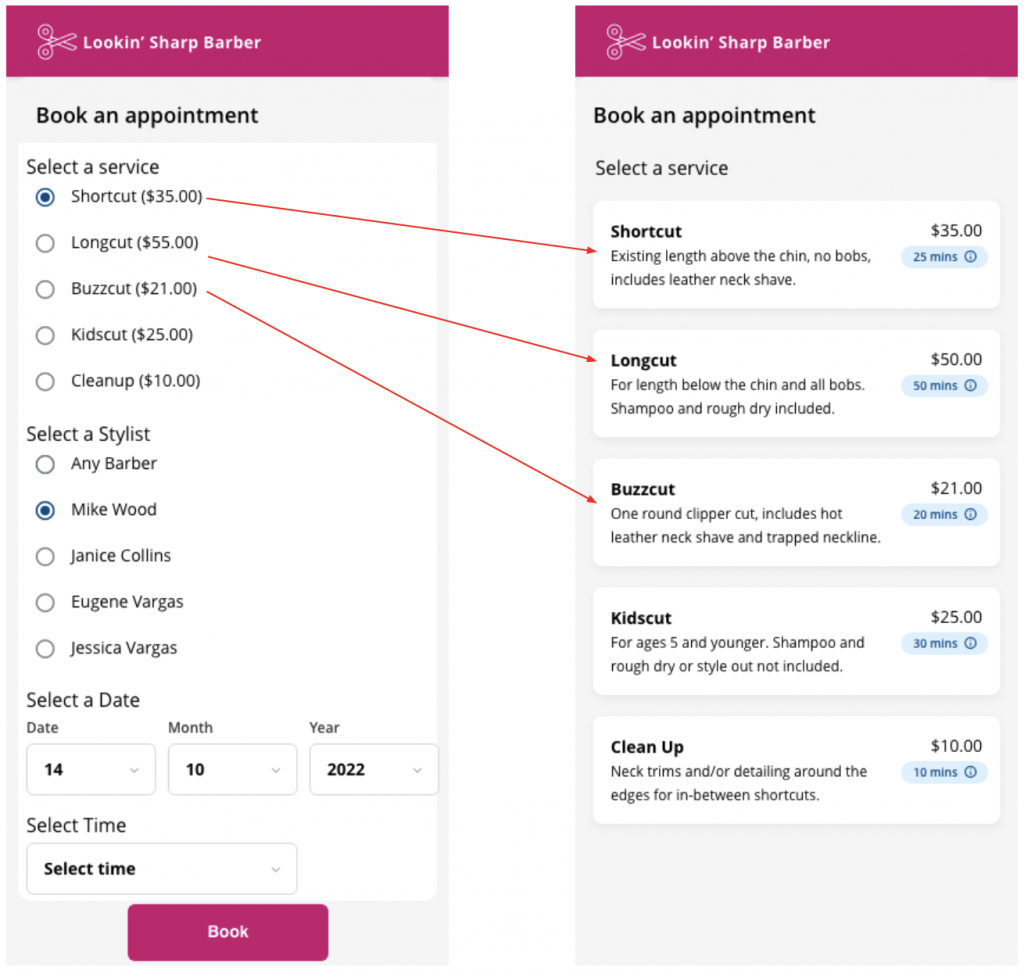The width and height of the screenshot is (1024, 974).
Task: Pick the Any Barber stylist option
Action: (45, 464)
